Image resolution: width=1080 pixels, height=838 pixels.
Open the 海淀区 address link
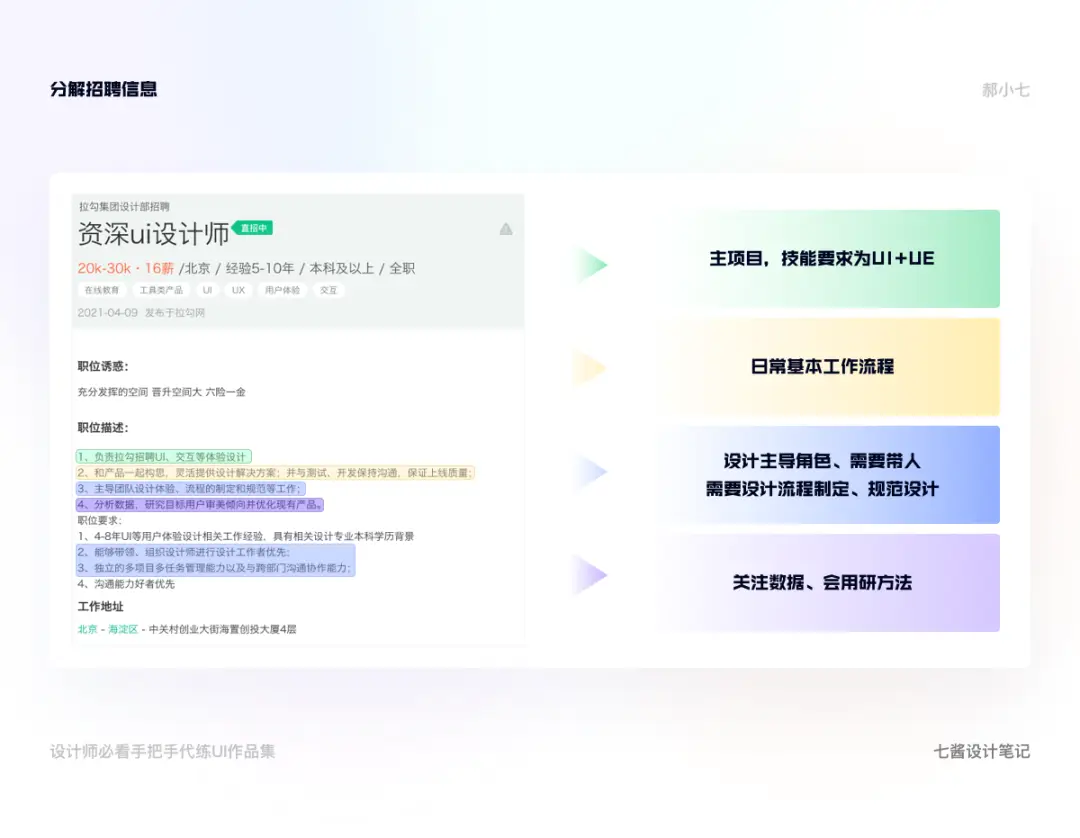pyautogui.click(x=123, y=629)
